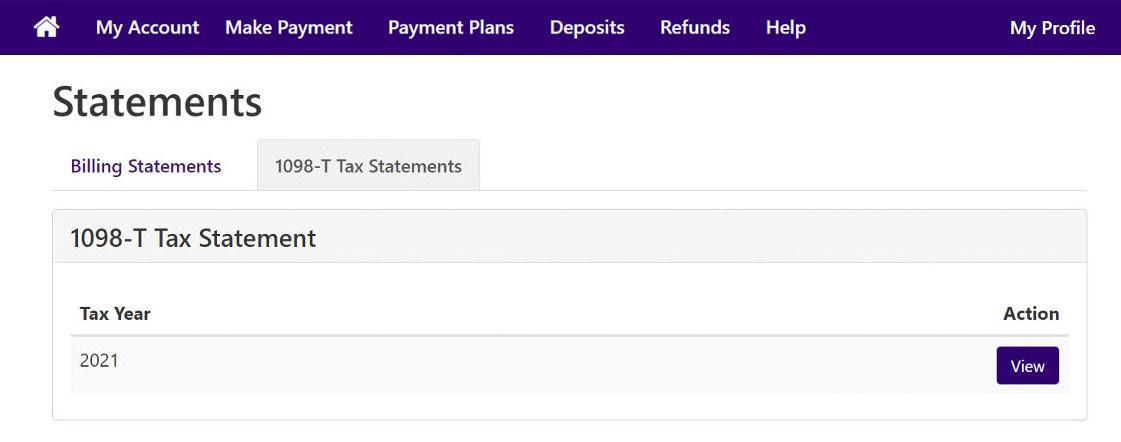Open the Deposits section
The width and height of the screenshot is (1121, 442).
tap(587, 27)
